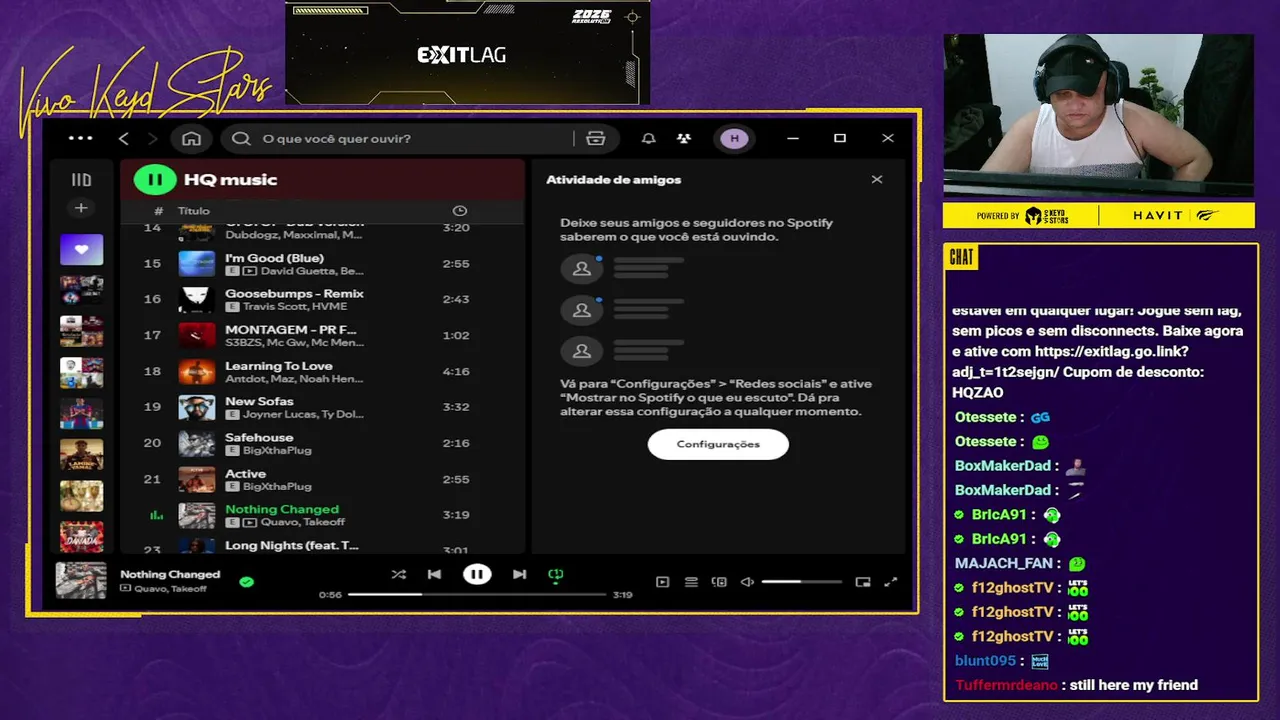1280x720 pixels.
Task: Open the play queue
Action: [691, 582]
